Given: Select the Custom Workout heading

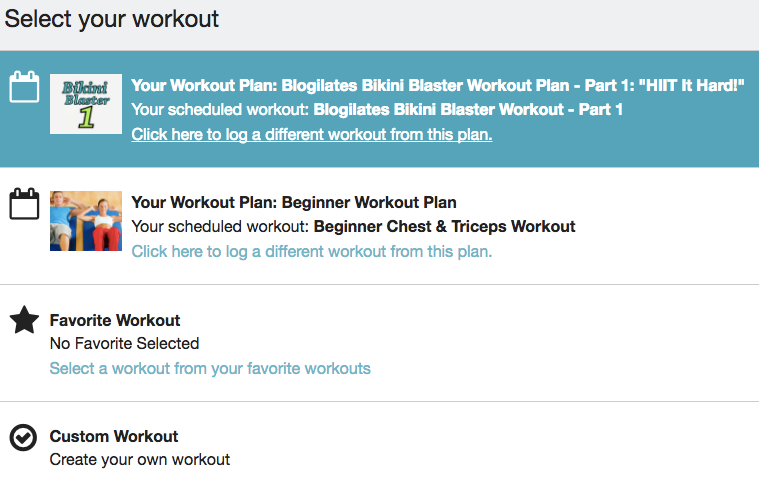Looking at the screenshot, I should (x=114, y=436).
